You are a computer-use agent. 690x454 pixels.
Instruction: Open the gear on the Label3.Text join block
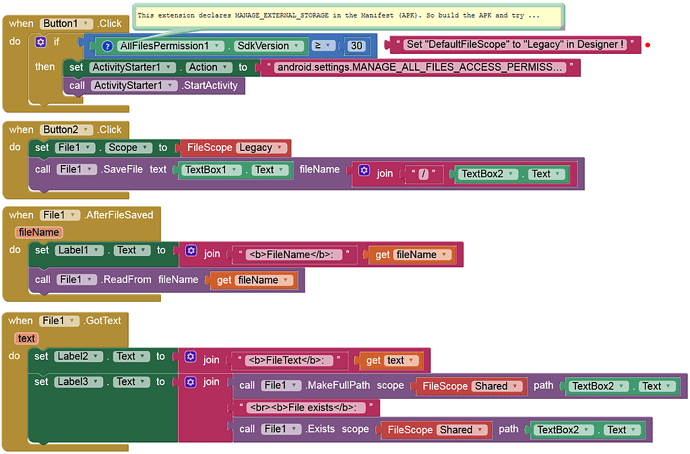191,382
